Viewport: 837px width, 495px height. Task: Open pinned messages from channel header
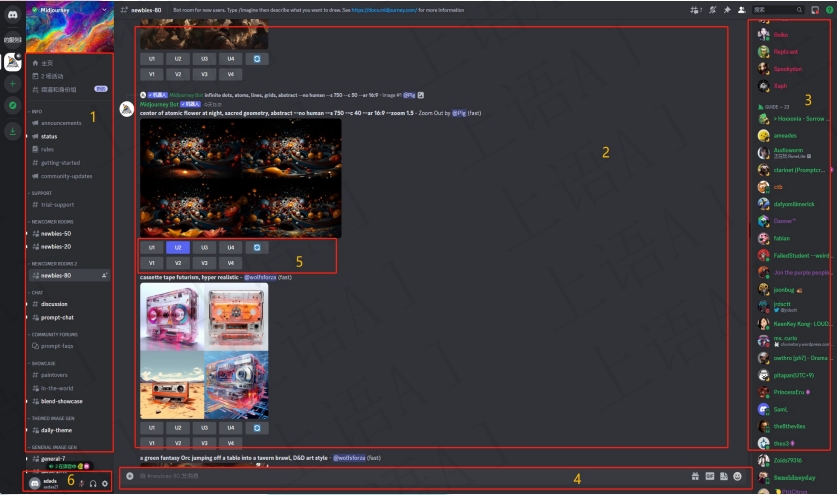tap(726, 9)
